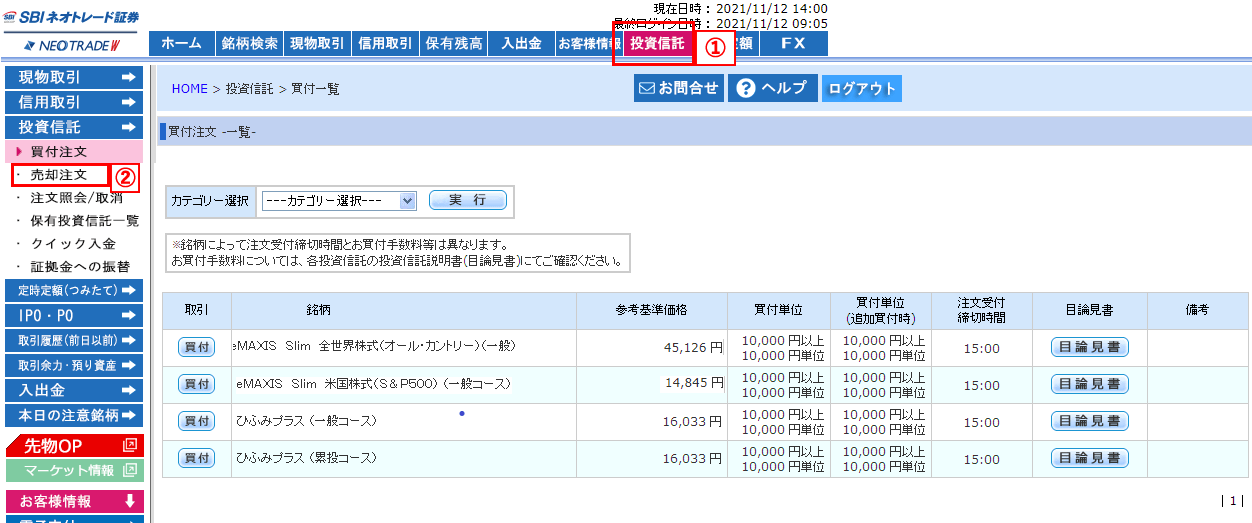Open クイック入金 in the sidebar
The height and width of the screenshot is (523, 1252).
tap(73, 244)
